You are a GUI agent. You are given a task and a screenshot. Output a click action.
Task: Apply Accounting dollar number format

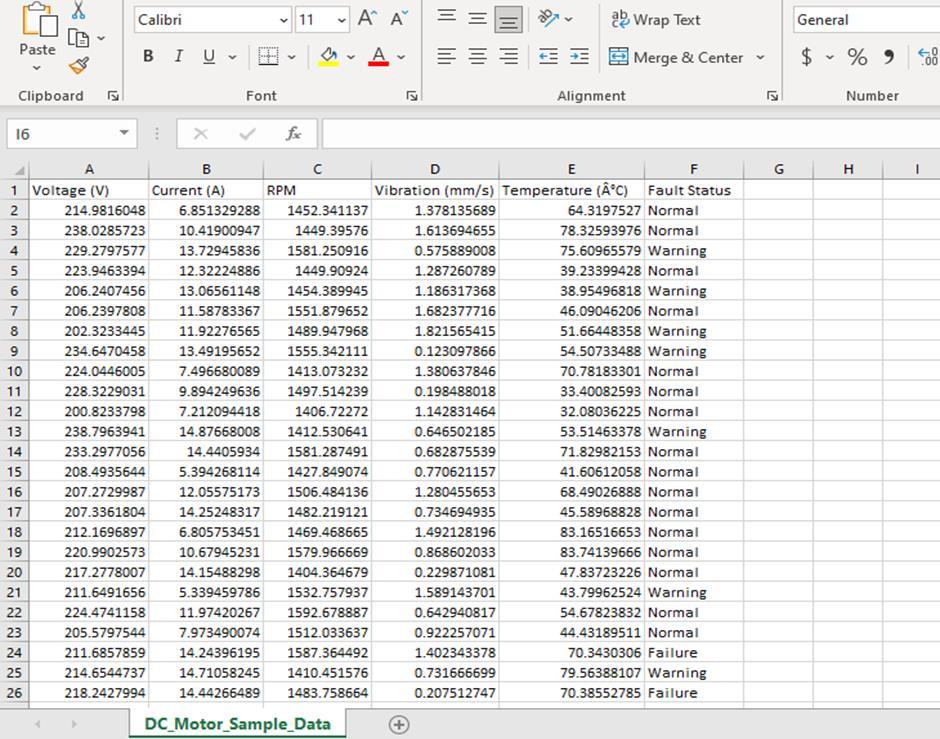point(806,57)
